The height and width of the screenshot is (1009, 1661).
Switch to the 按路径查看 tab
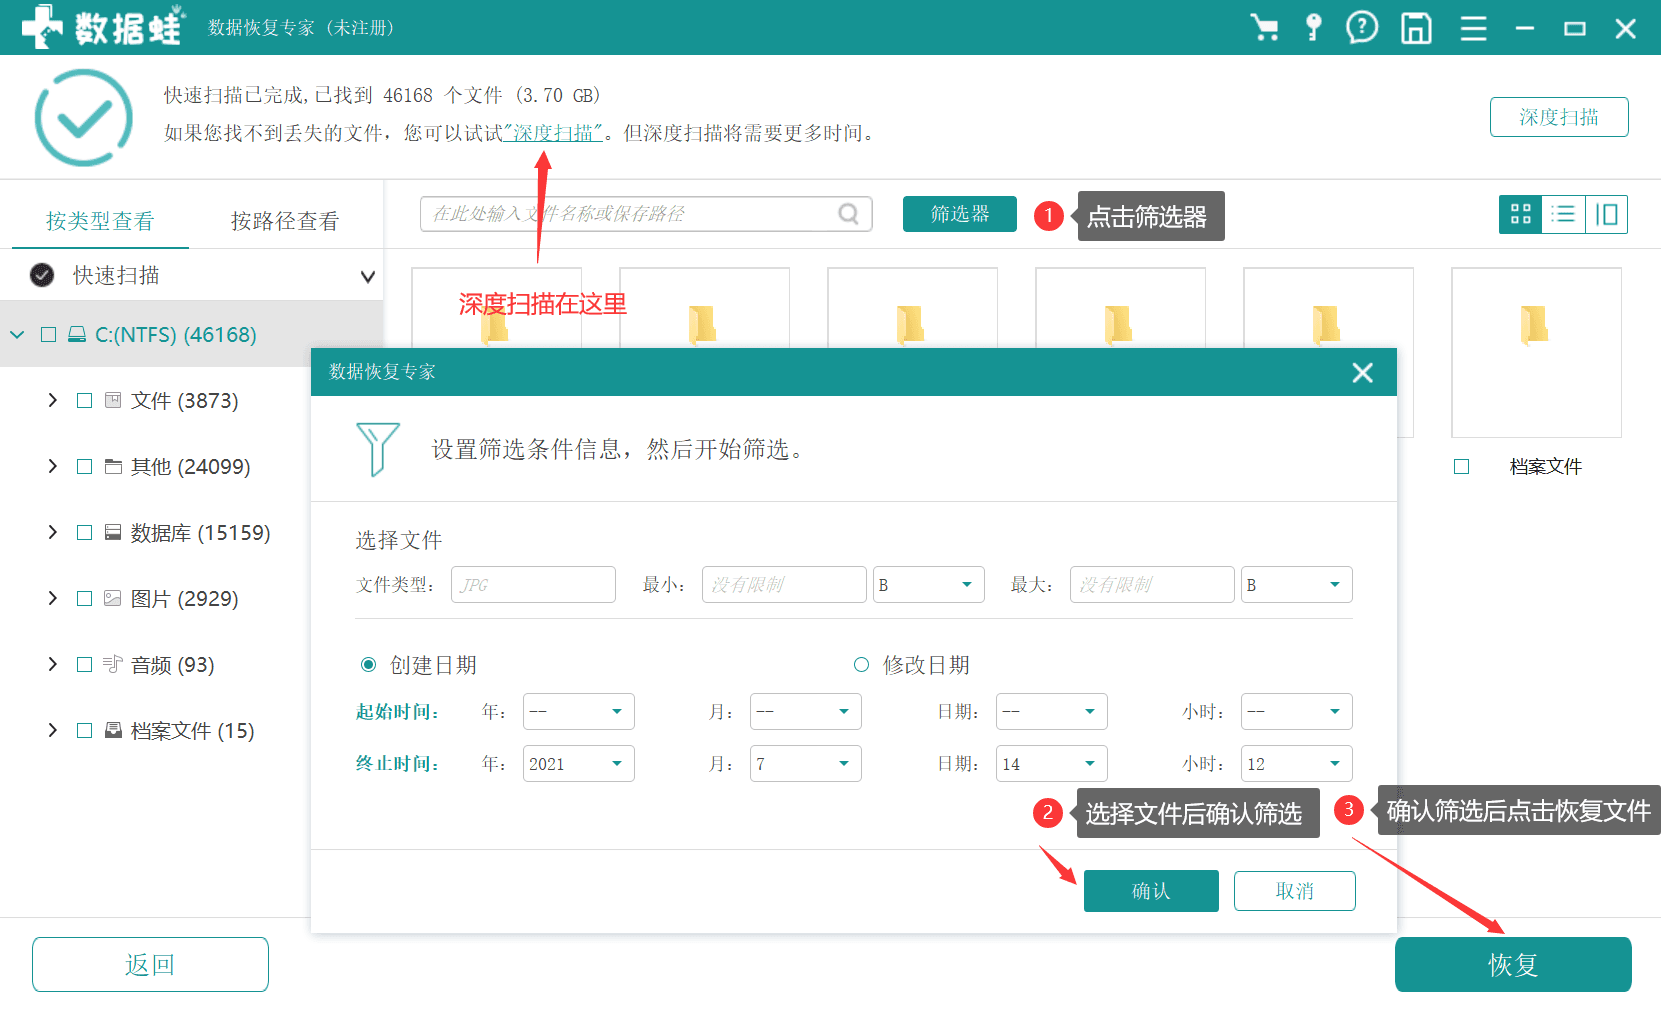coord(284,221)
